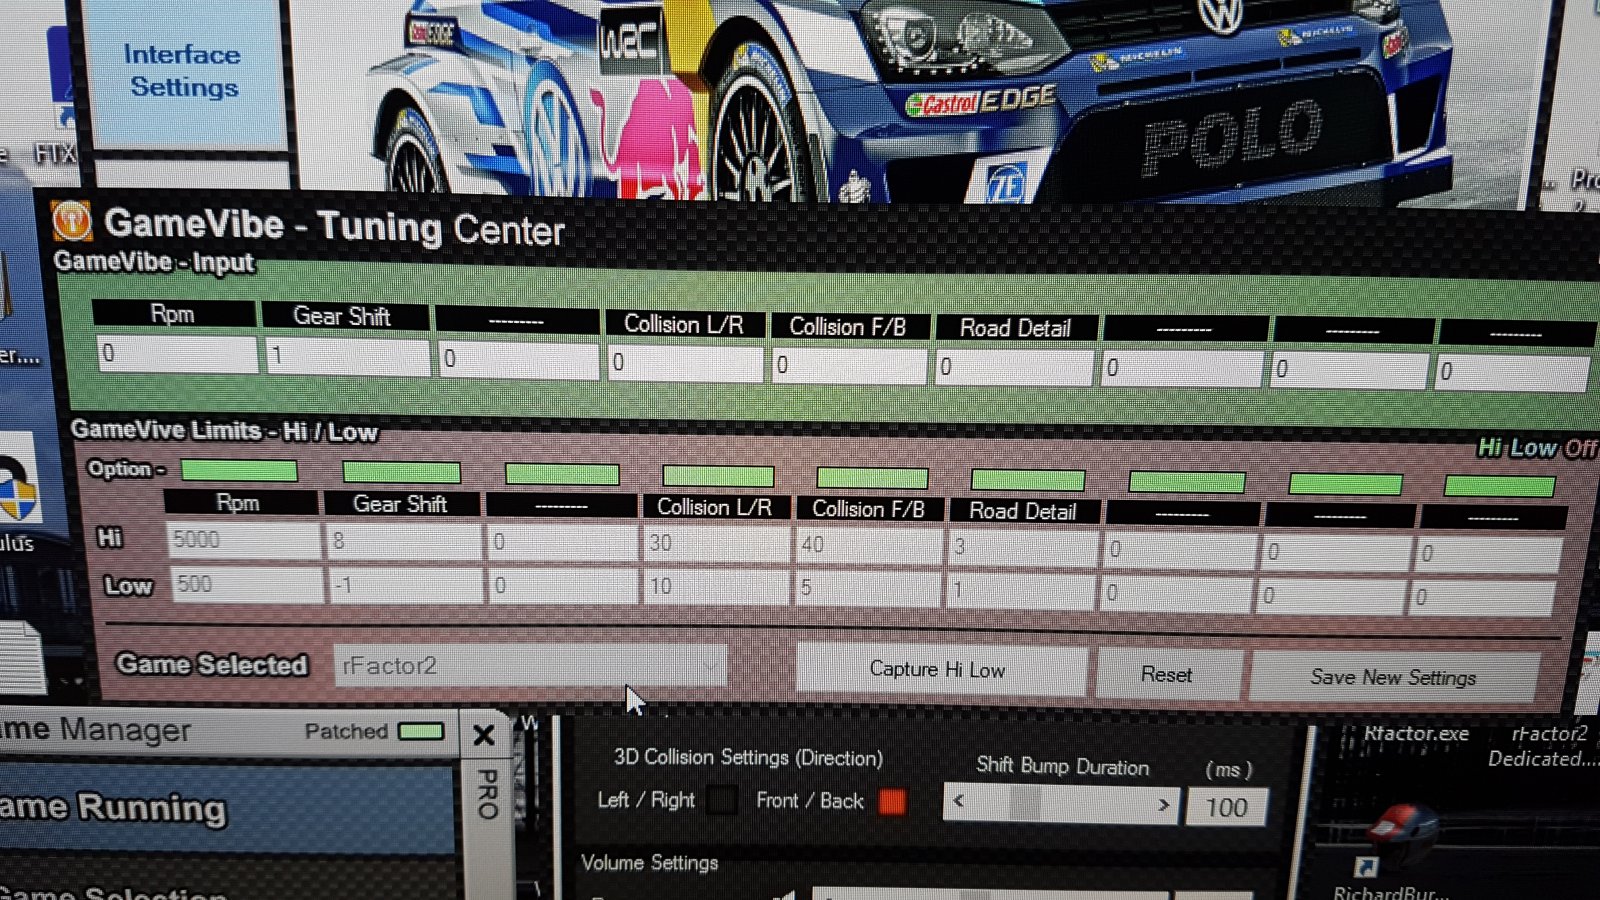Open the Game Selected rFactor2 dropdown
The height and width of the screenshot is (900, 1600).
pos(530,666)
